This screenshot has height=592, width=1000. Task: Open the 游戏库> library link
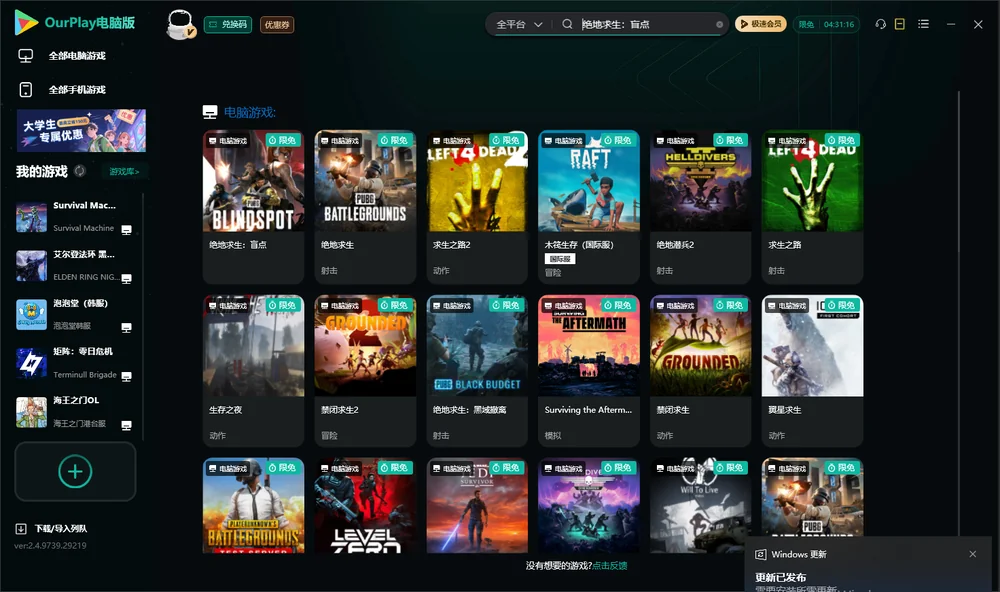(x=124, y=171)
